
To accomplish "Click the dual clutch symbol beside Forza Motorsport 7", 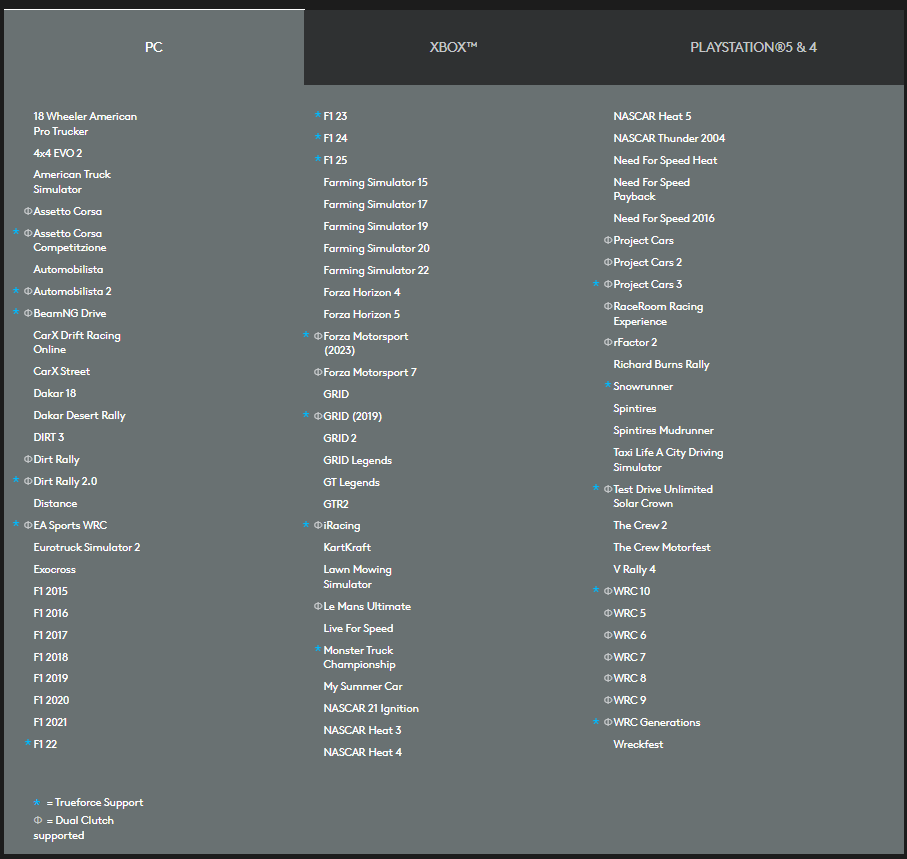I will coord(318,372).
